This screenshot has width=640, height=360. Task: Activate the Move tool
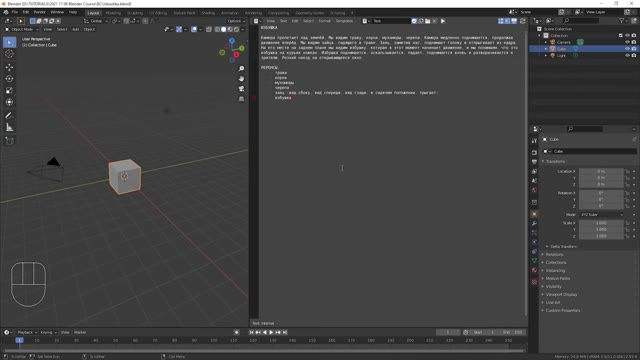pyautogui.click(x=9, y=67)
